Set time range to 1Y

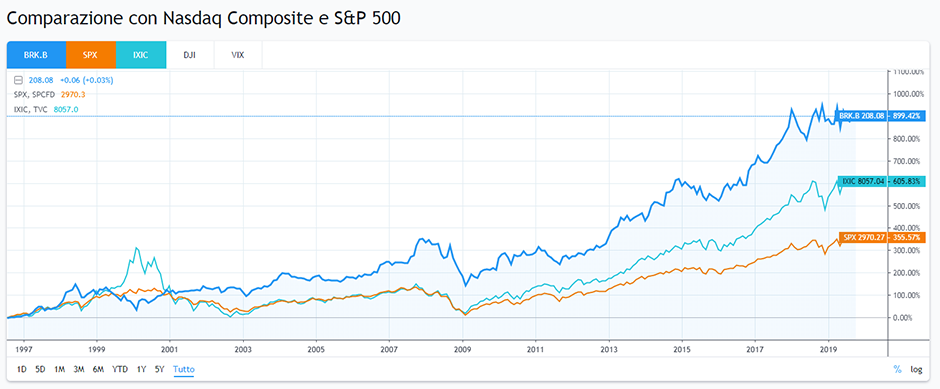click(x=141, y=369)
